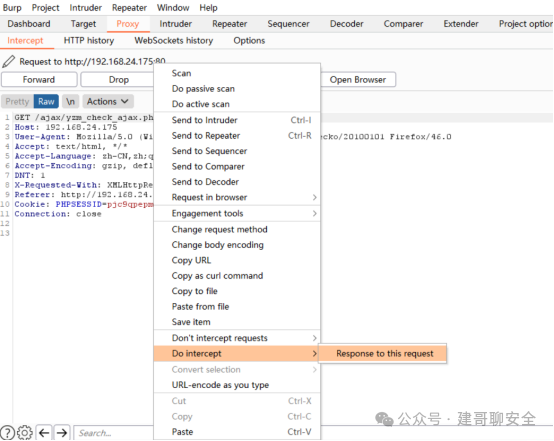
Task: Switch to Raw request view
Action: (x=46, y=101)
